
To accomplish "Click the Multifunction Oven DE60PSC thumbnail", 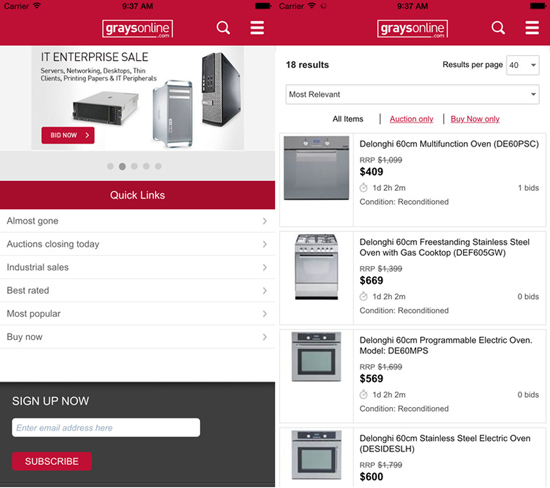I will 316,168.
